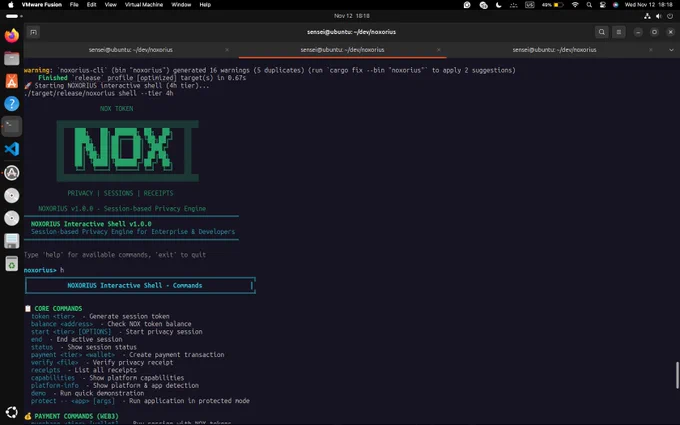Click the Ubuntu top bar clock 'Nov 12 18:18'

pos(352,16)
